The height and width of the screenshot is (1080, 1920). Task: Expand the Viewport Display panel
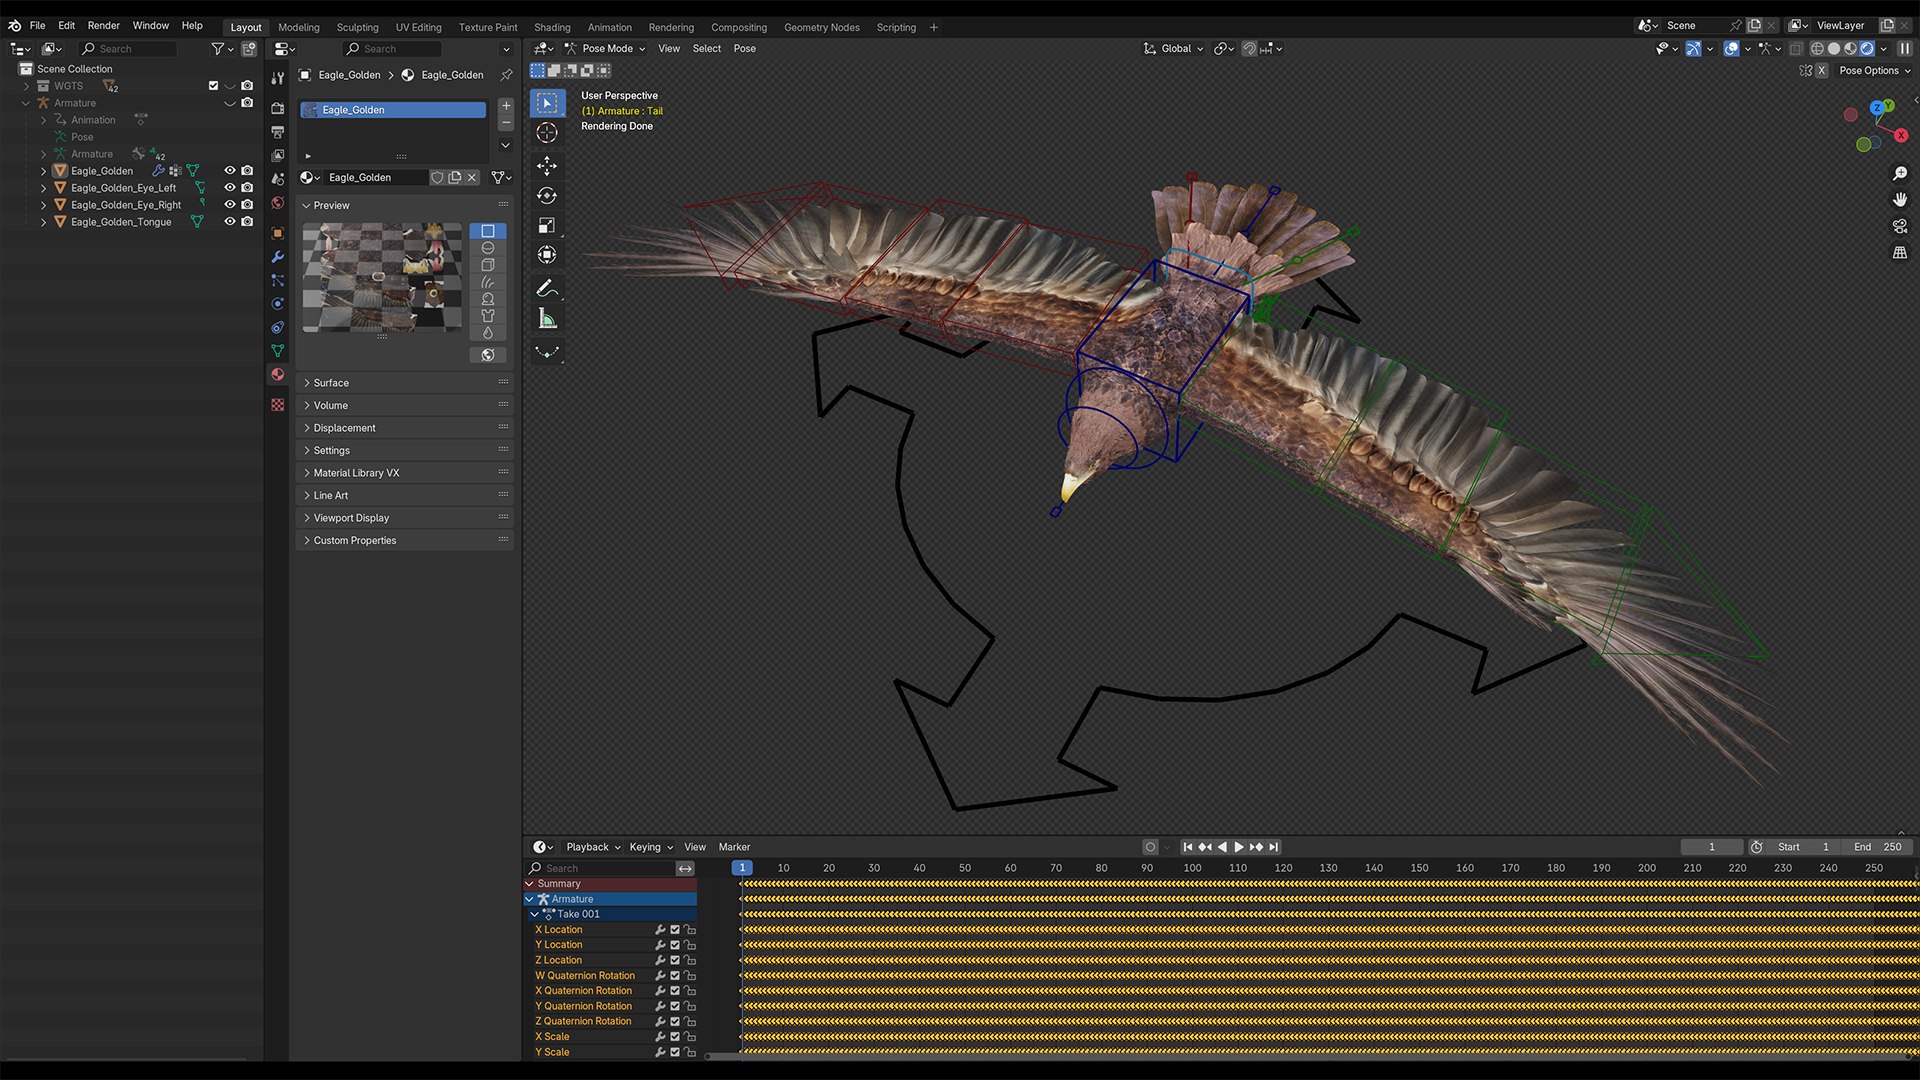(x=404, y=518)
